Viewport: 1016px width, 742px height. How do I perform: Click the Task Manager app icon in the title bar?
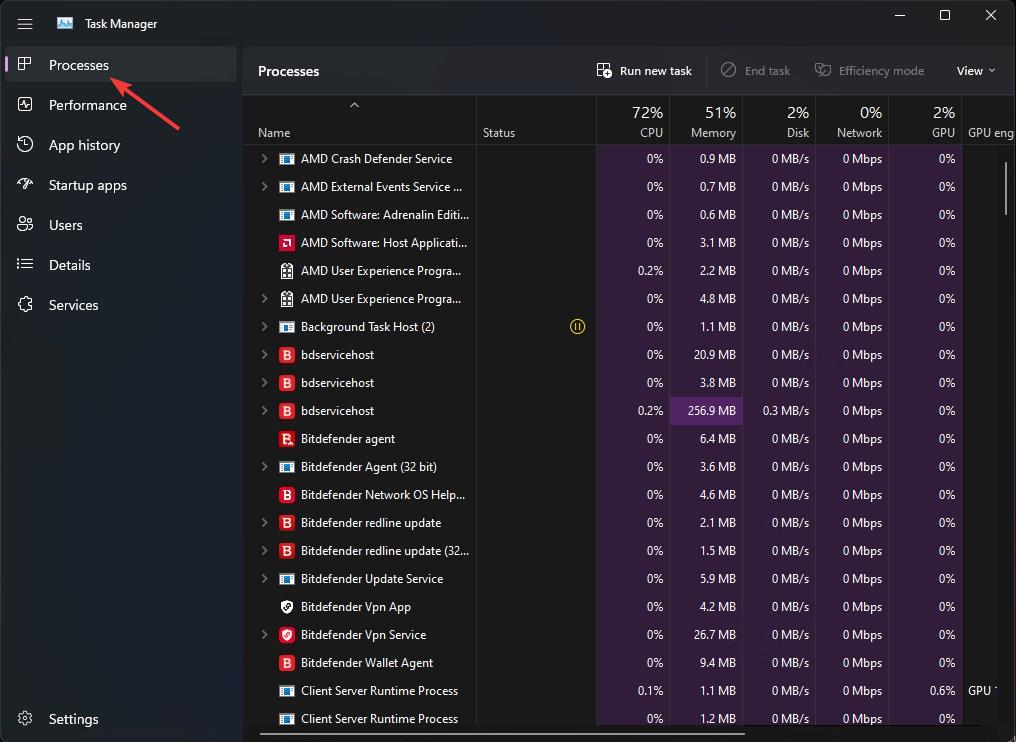click(65, 23)
